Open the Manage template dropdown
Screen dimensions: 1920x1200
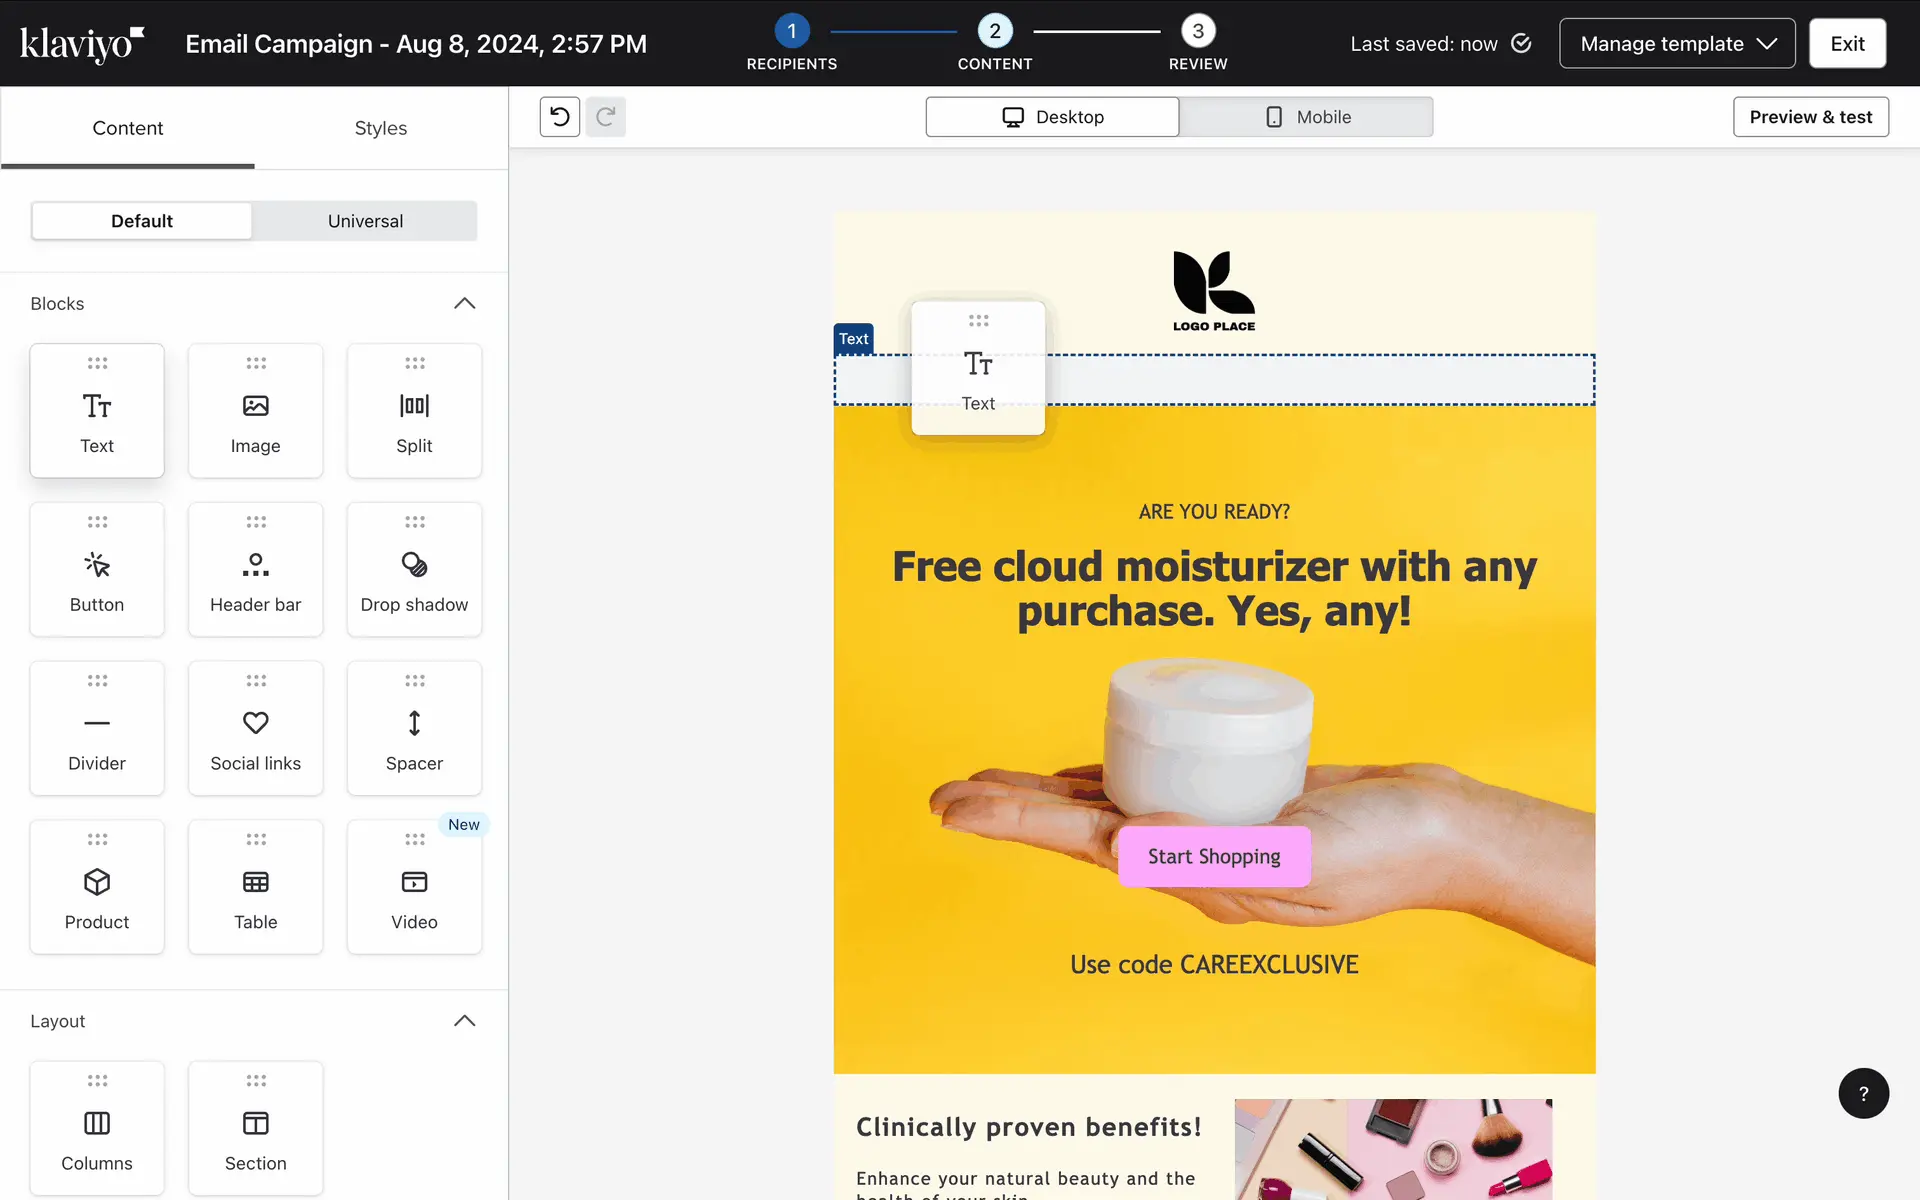1677,44
